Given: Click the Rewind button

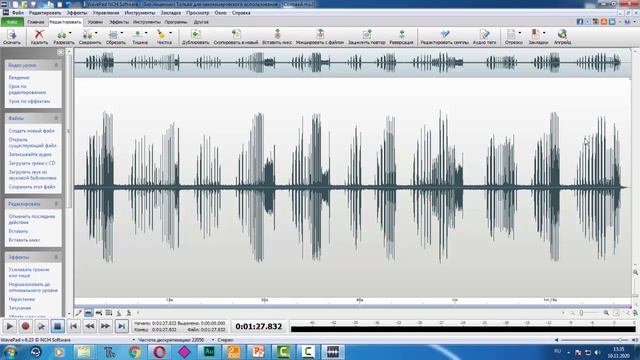Looking at the screenshot, I should pyautogui.click(x=89, y=326).
